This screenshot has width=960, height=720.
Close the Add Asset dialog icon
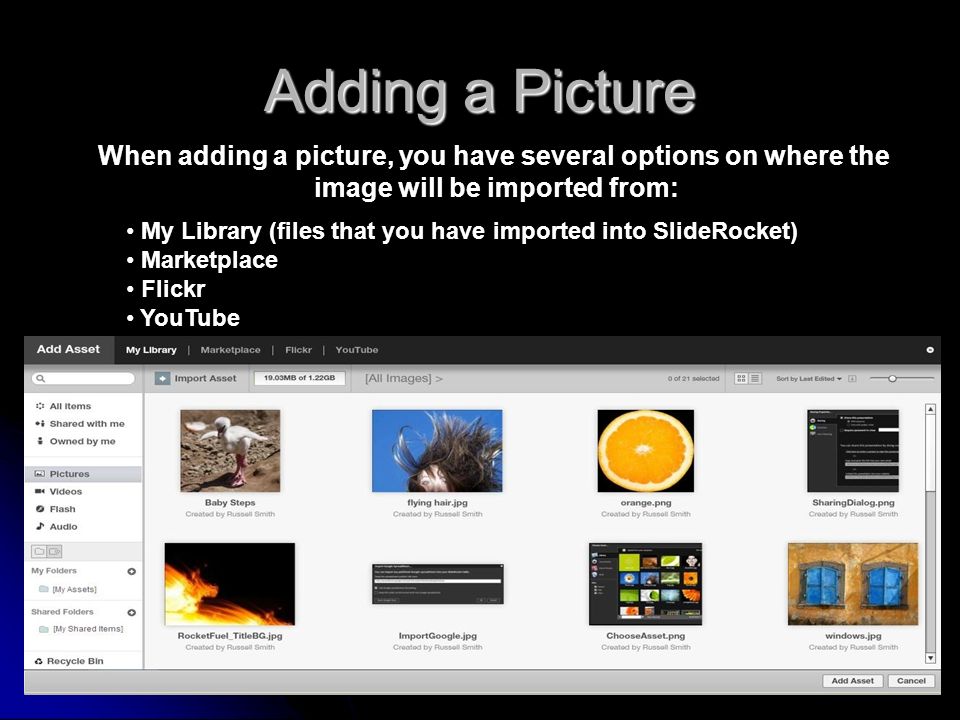tap(930, 350)
